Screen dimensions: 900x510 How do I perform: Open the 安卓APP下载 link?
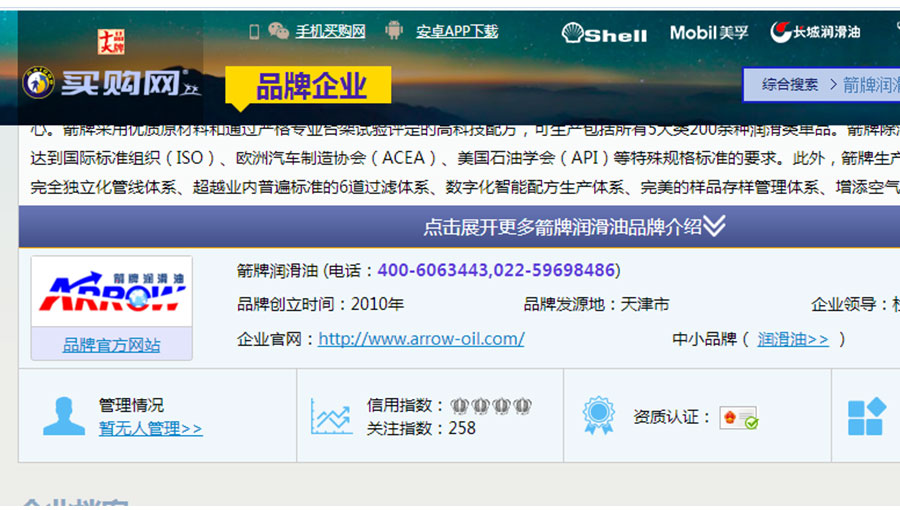[x=457, y=31]
